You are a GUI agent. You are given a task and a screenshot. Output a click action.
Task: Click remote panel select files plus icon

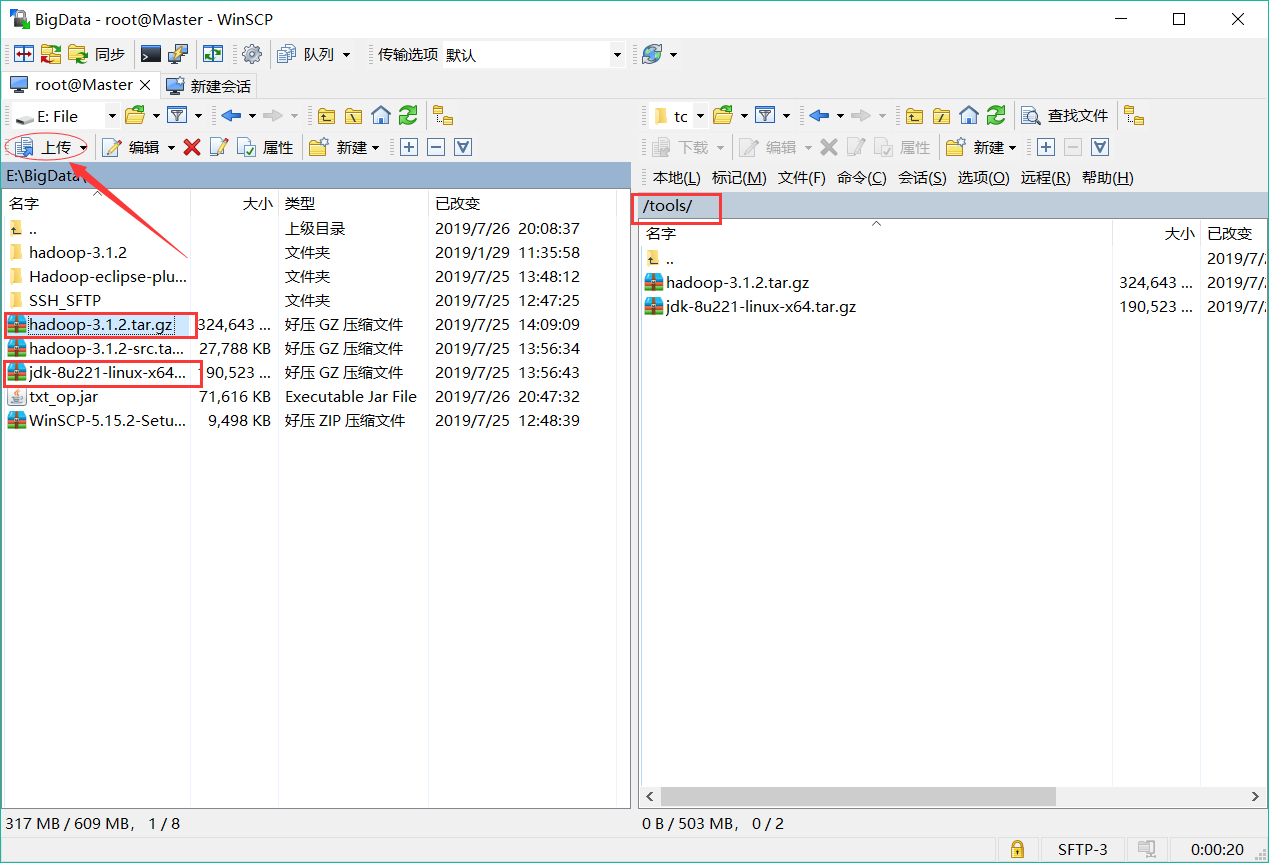click(x=1045, y=147)
